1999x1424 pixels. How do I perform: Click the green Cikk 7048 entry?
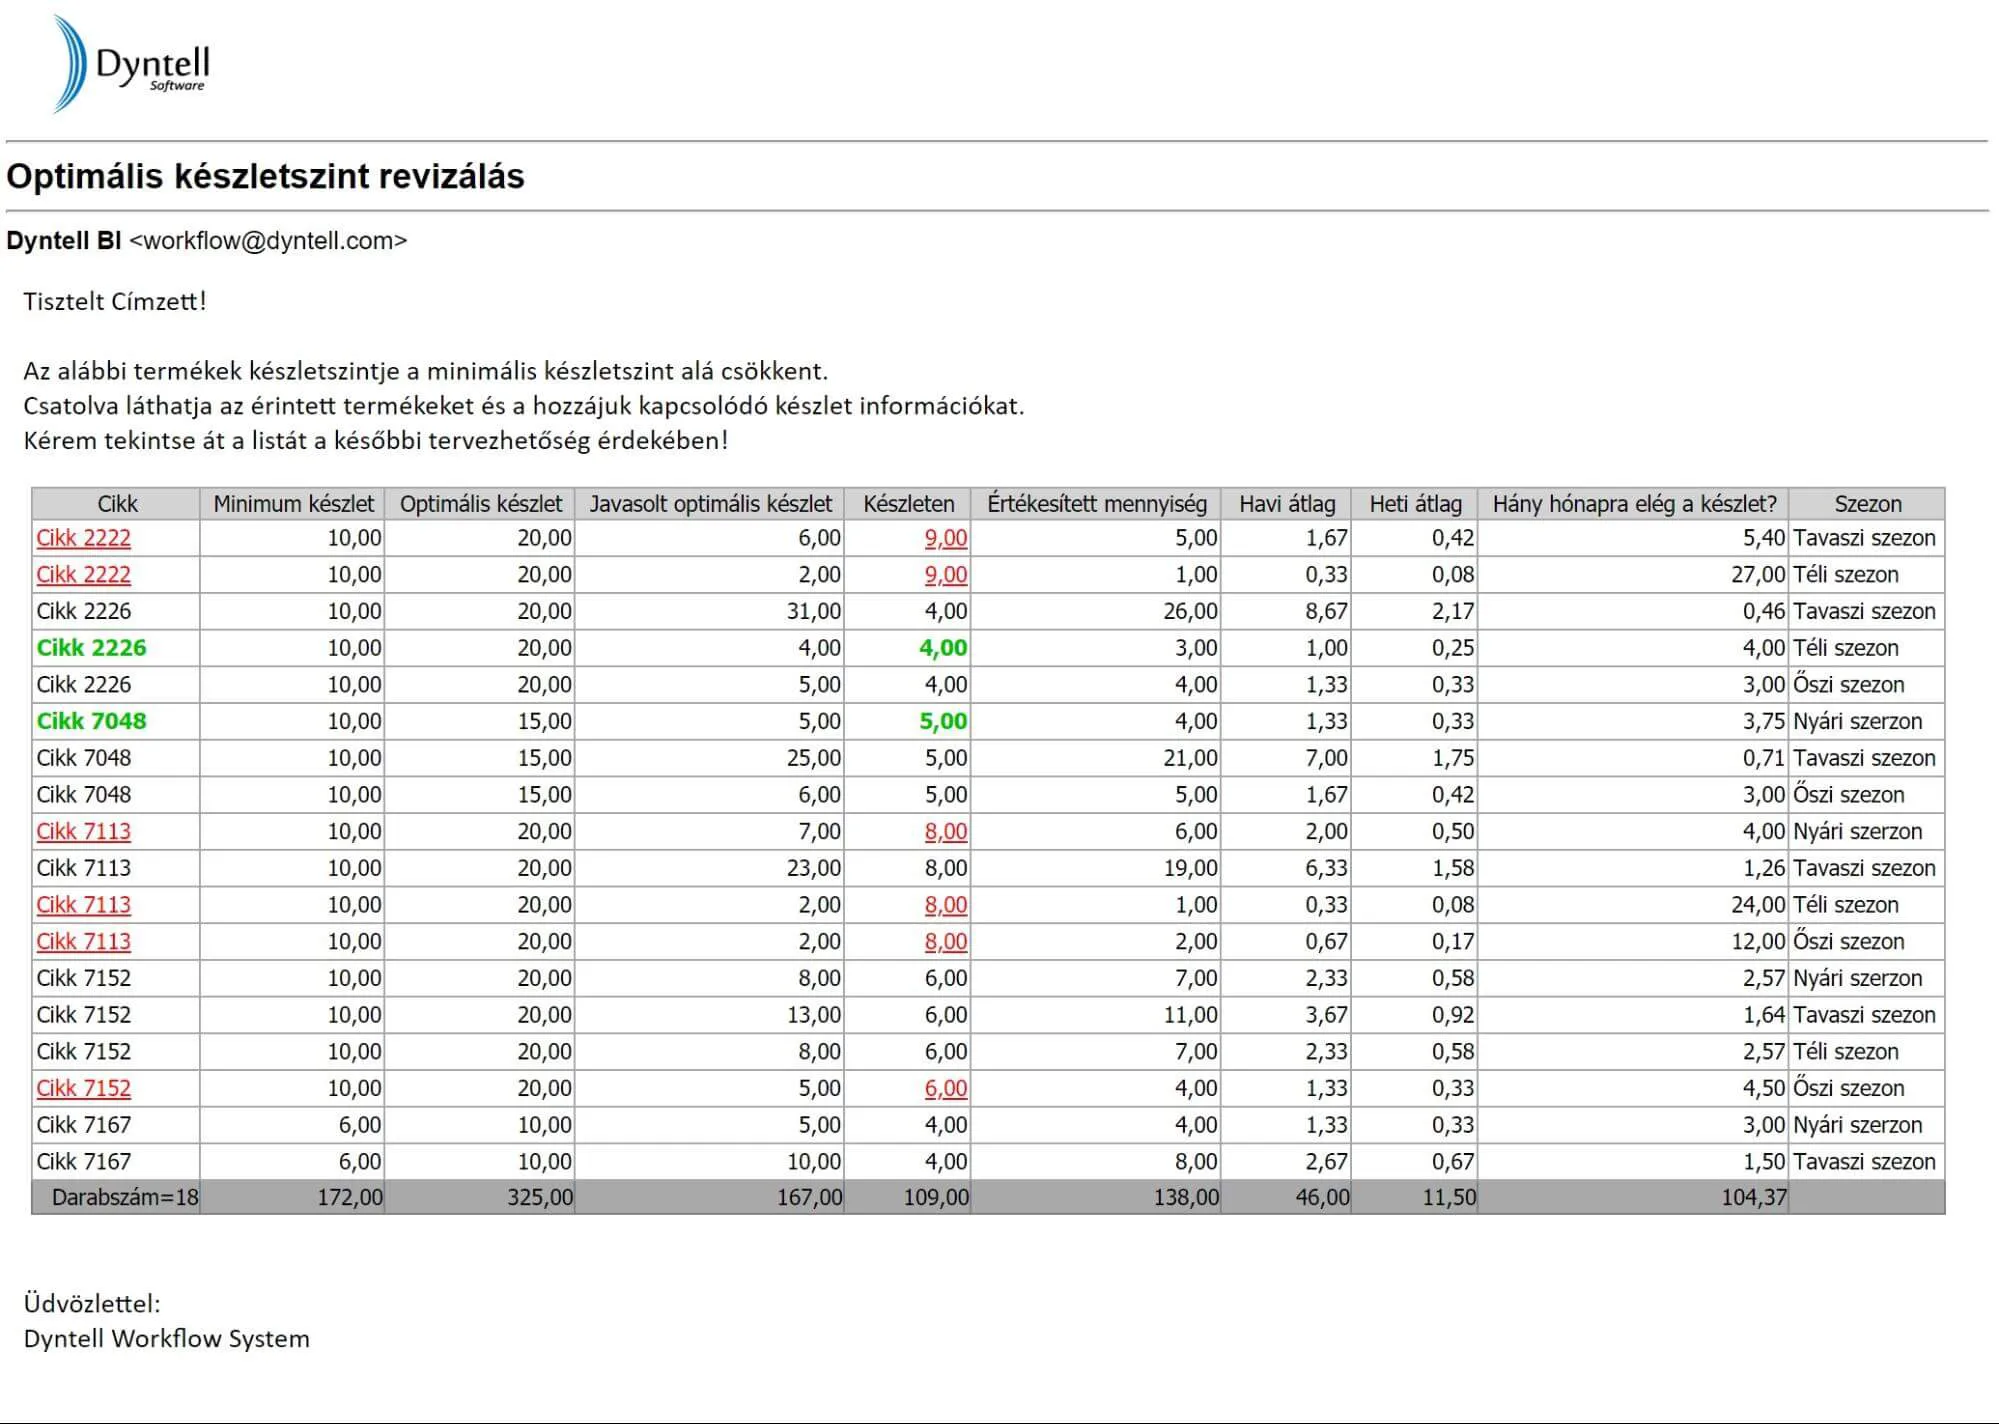[91, 721]
